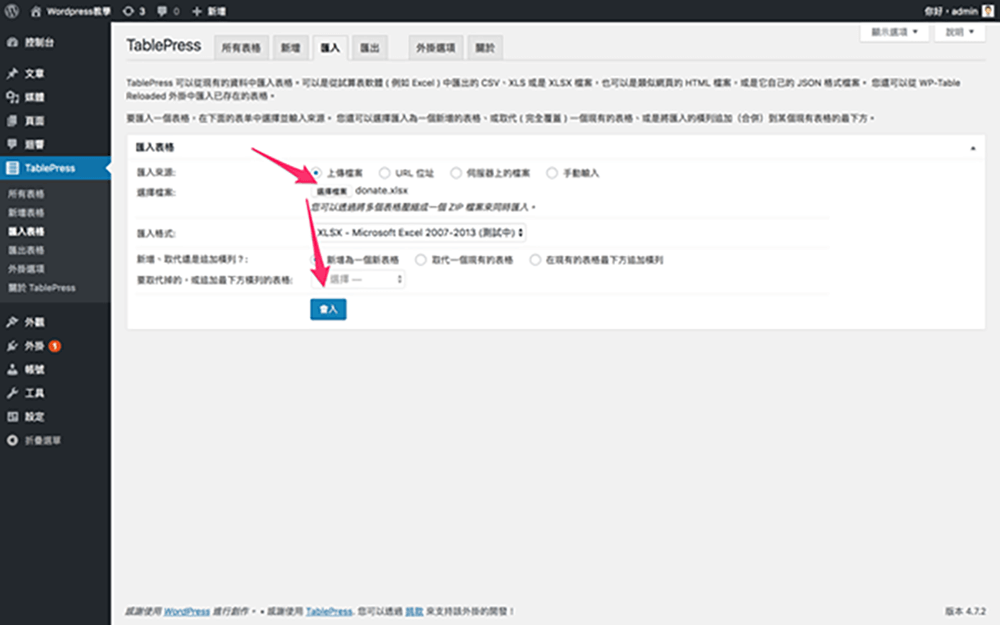The height and width of the screenshot is (625, 1000).
Task: Choose add as new table radio
Action: pos(316,260)
